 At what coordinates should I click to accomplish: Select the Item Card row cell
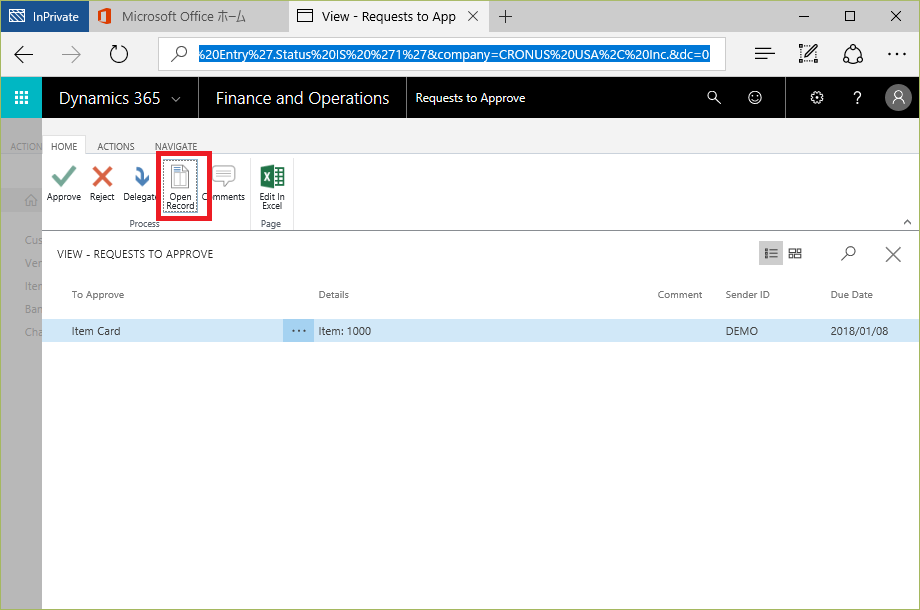(x=96, y=331)
